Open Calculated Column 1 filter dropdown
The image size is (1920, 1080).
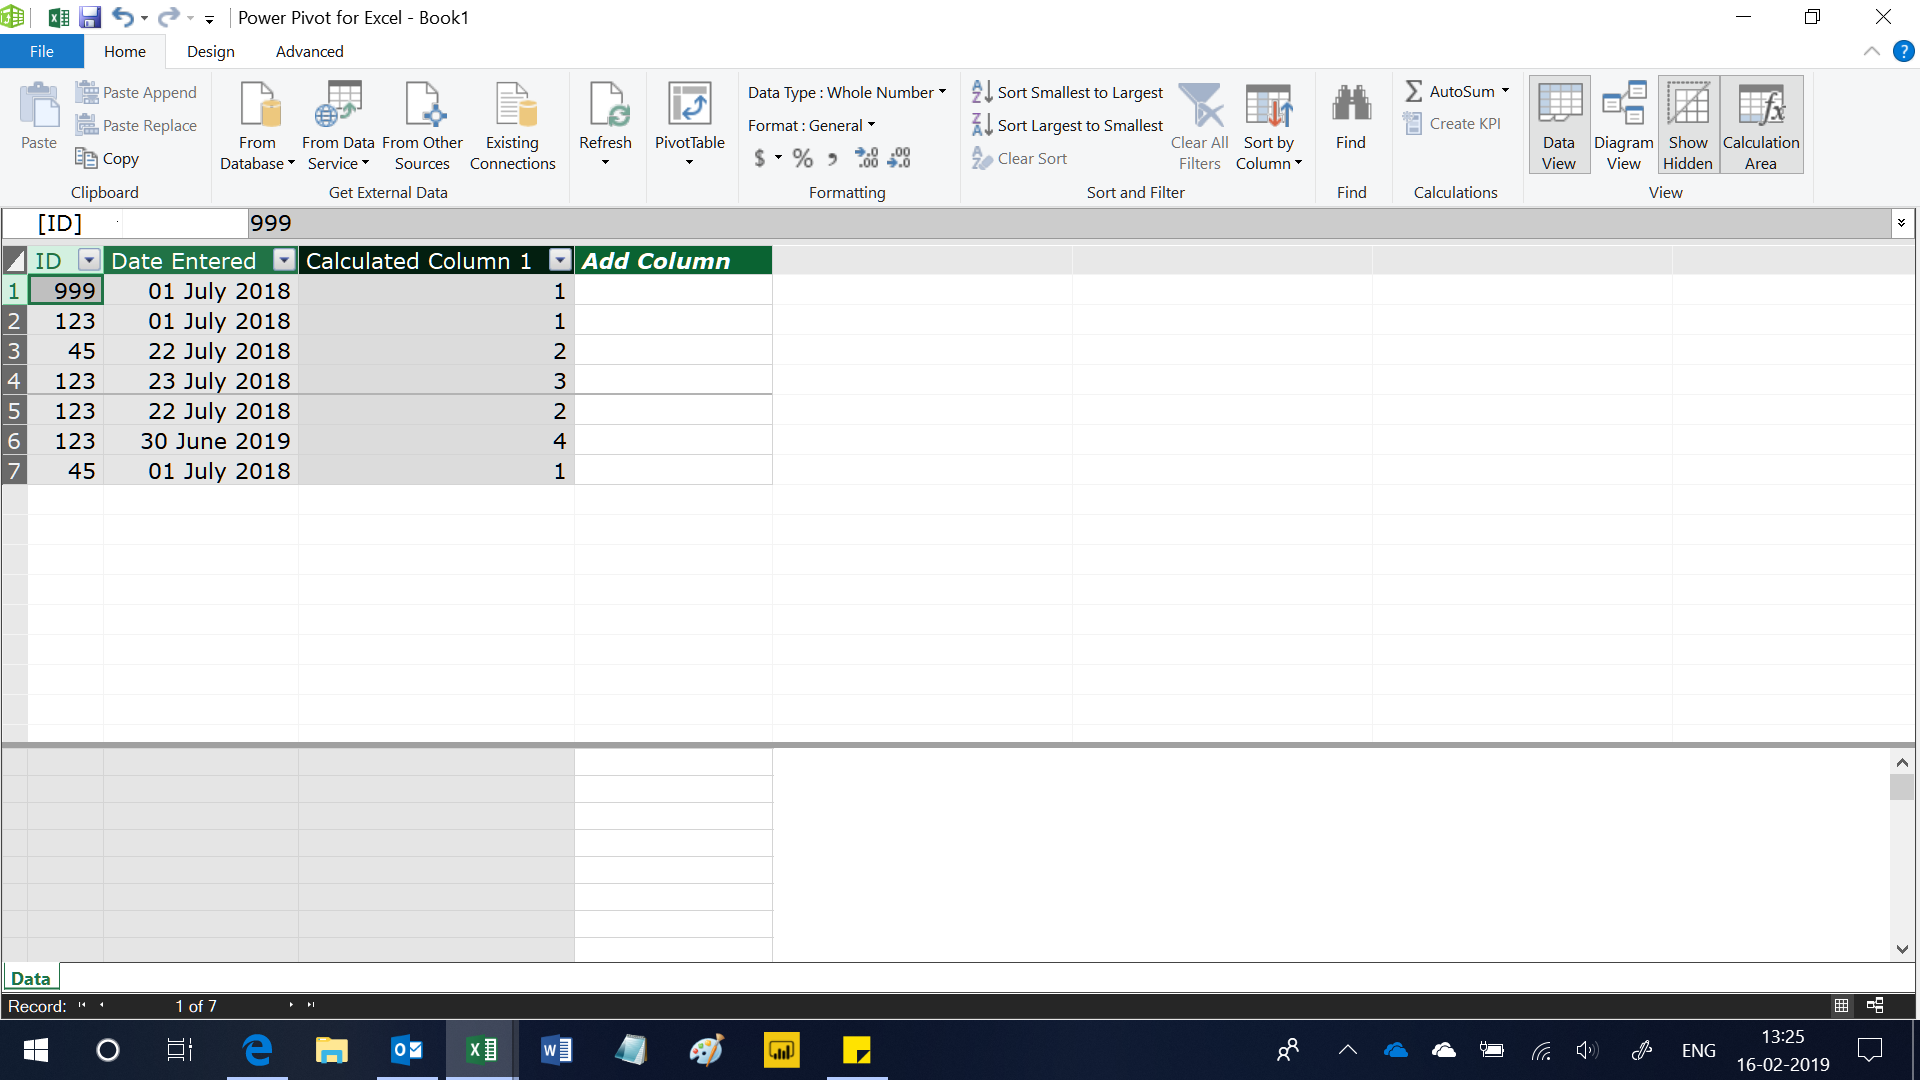(x=560, y=260)
